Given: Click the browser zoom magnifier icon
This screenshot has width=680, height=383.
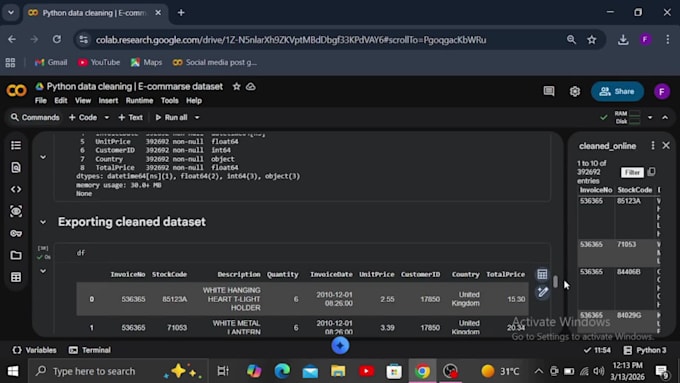Looking at the screenshot, I should (x=571, y=40).
